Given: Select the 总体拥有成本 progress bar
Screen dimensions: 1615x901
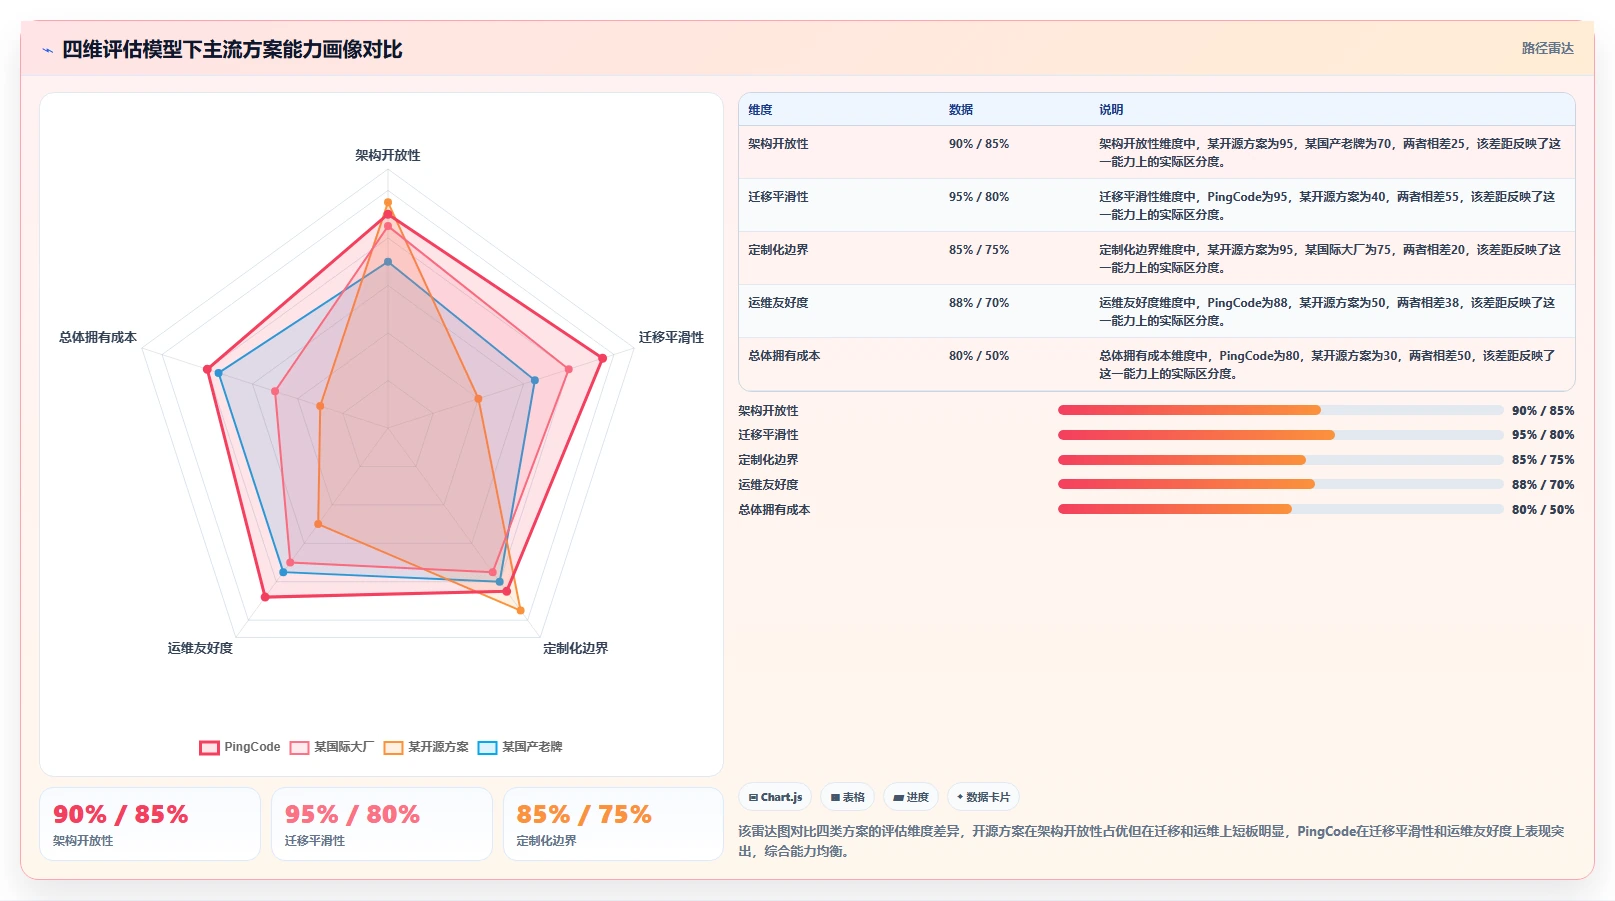Looking at the screenshot, I should pyautogui.click(x=1280, y=509).
